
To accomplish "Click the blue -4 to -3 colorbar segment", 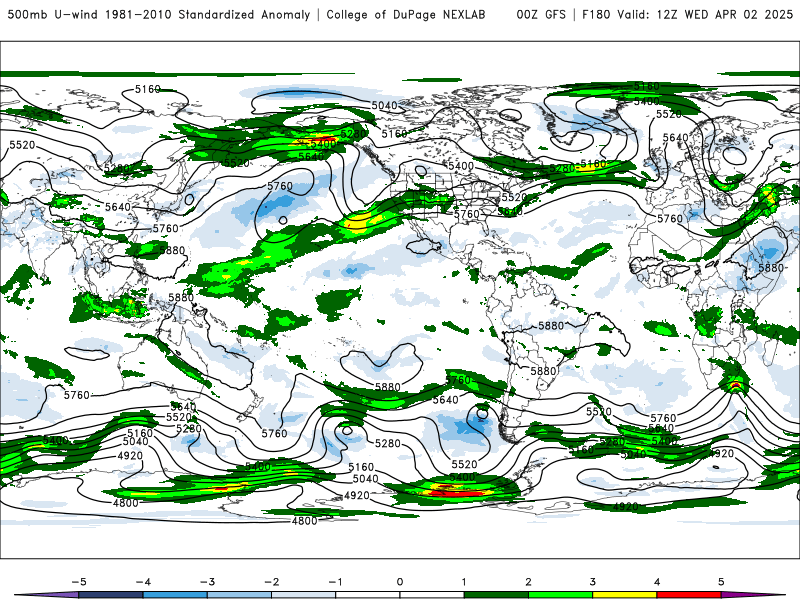I will pos(175,595).
